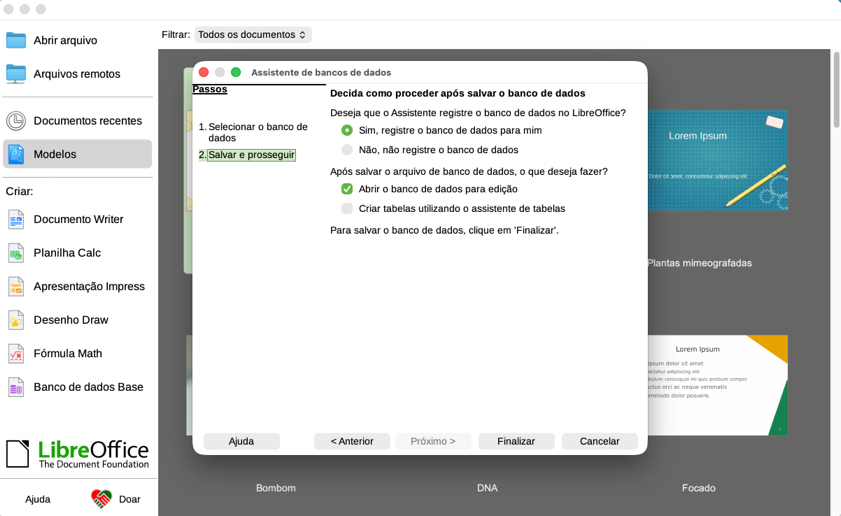
Task: Click the Modelos template icon
Action: (16, 154)
